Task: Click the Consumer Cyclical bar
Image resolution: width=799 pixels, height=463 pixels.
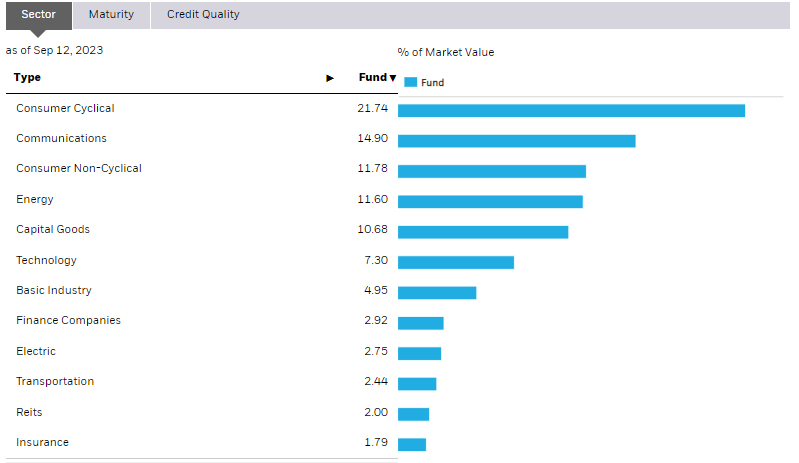Action: pos(571,110)
